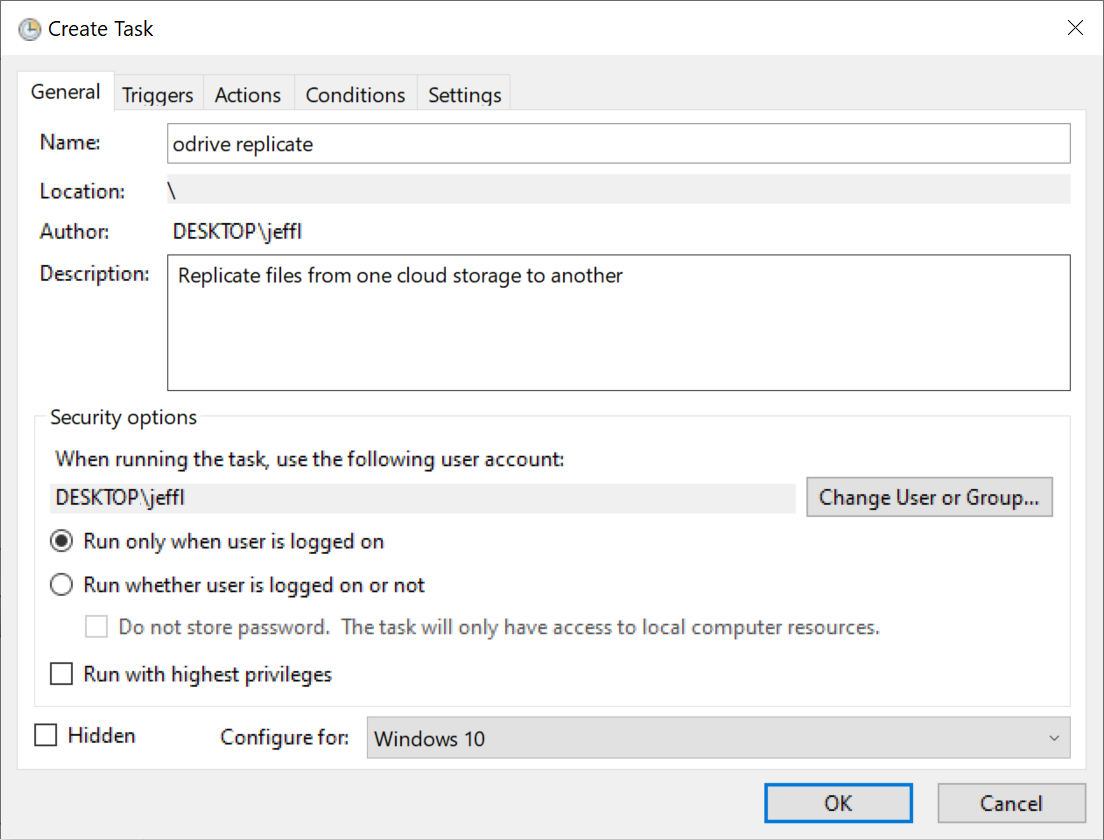Click the Change User or Group button
This screenshot has width=1104, height=840.
(929, 497)
